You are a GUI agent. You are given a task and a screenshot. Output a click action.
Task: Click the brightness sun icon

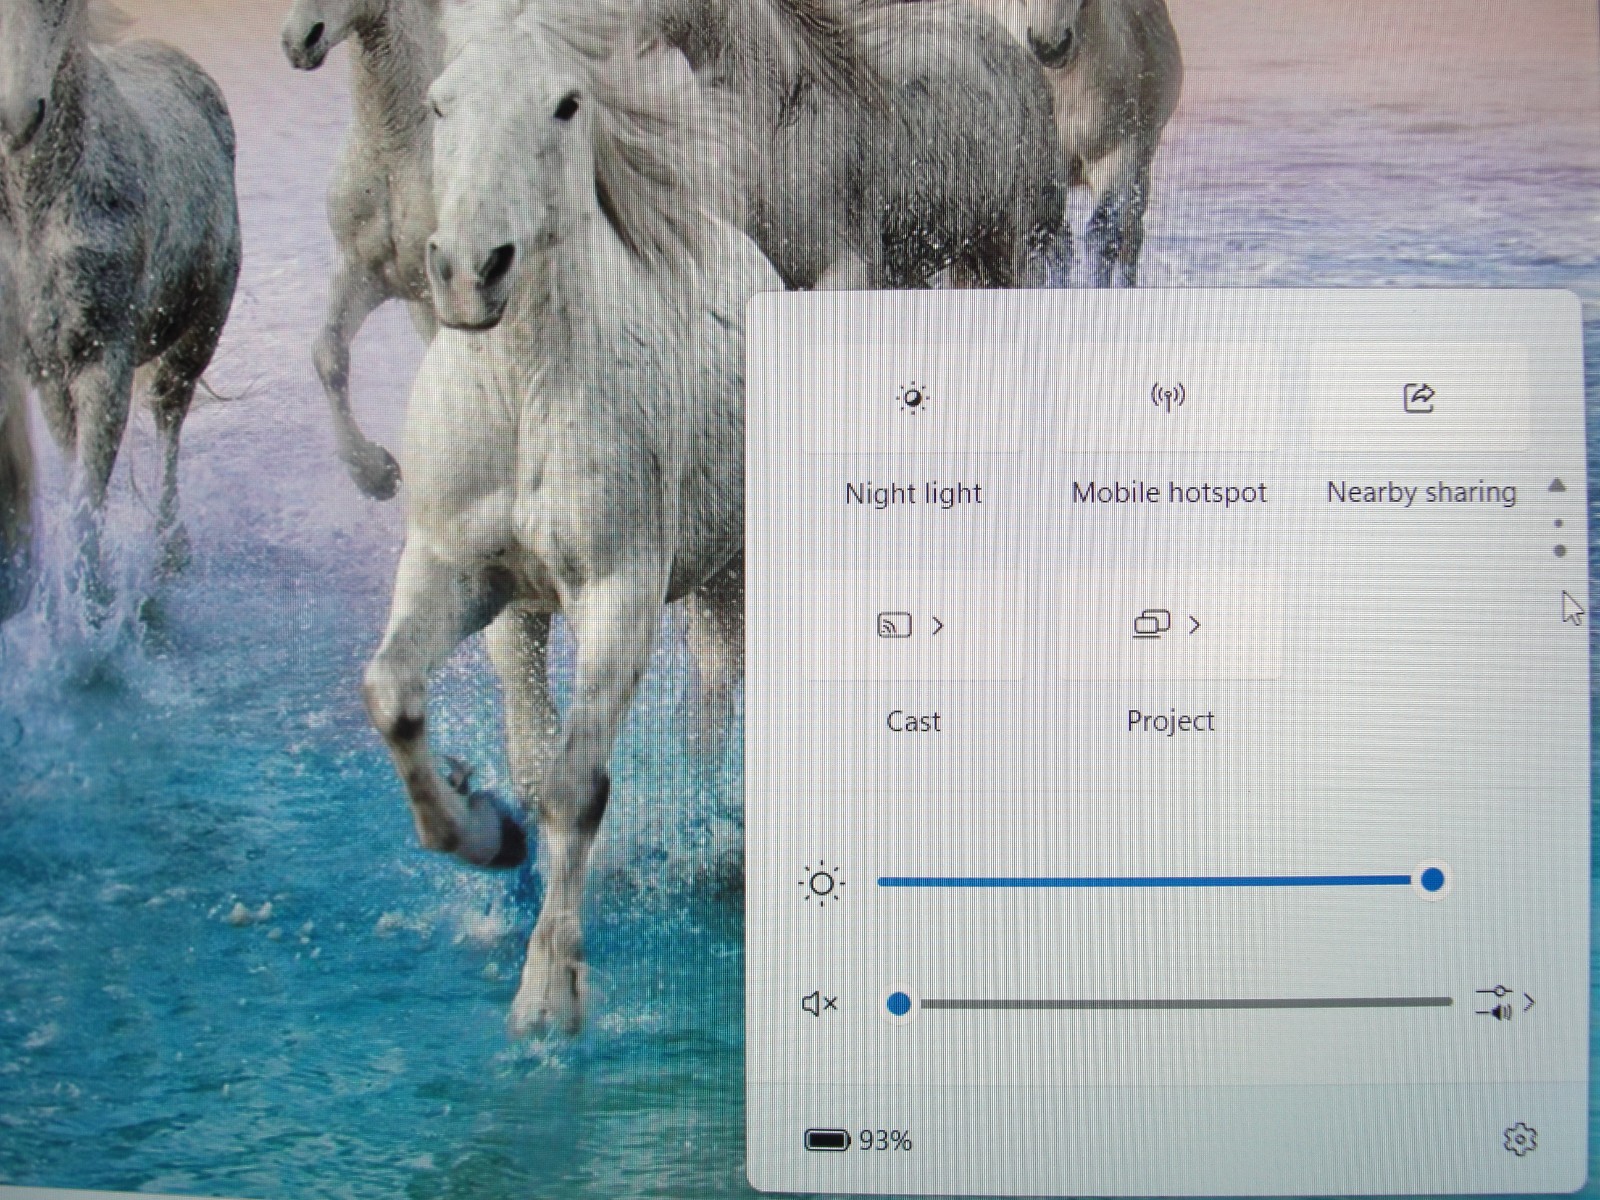[822, 884]
